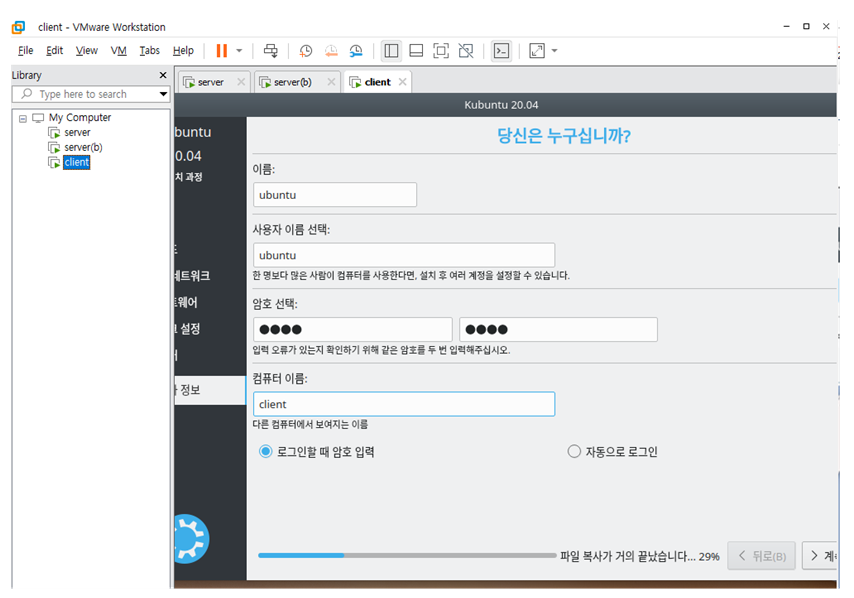Switch to the server tab
The height and width of the screenshot is (598, 854).
point(210,82)
